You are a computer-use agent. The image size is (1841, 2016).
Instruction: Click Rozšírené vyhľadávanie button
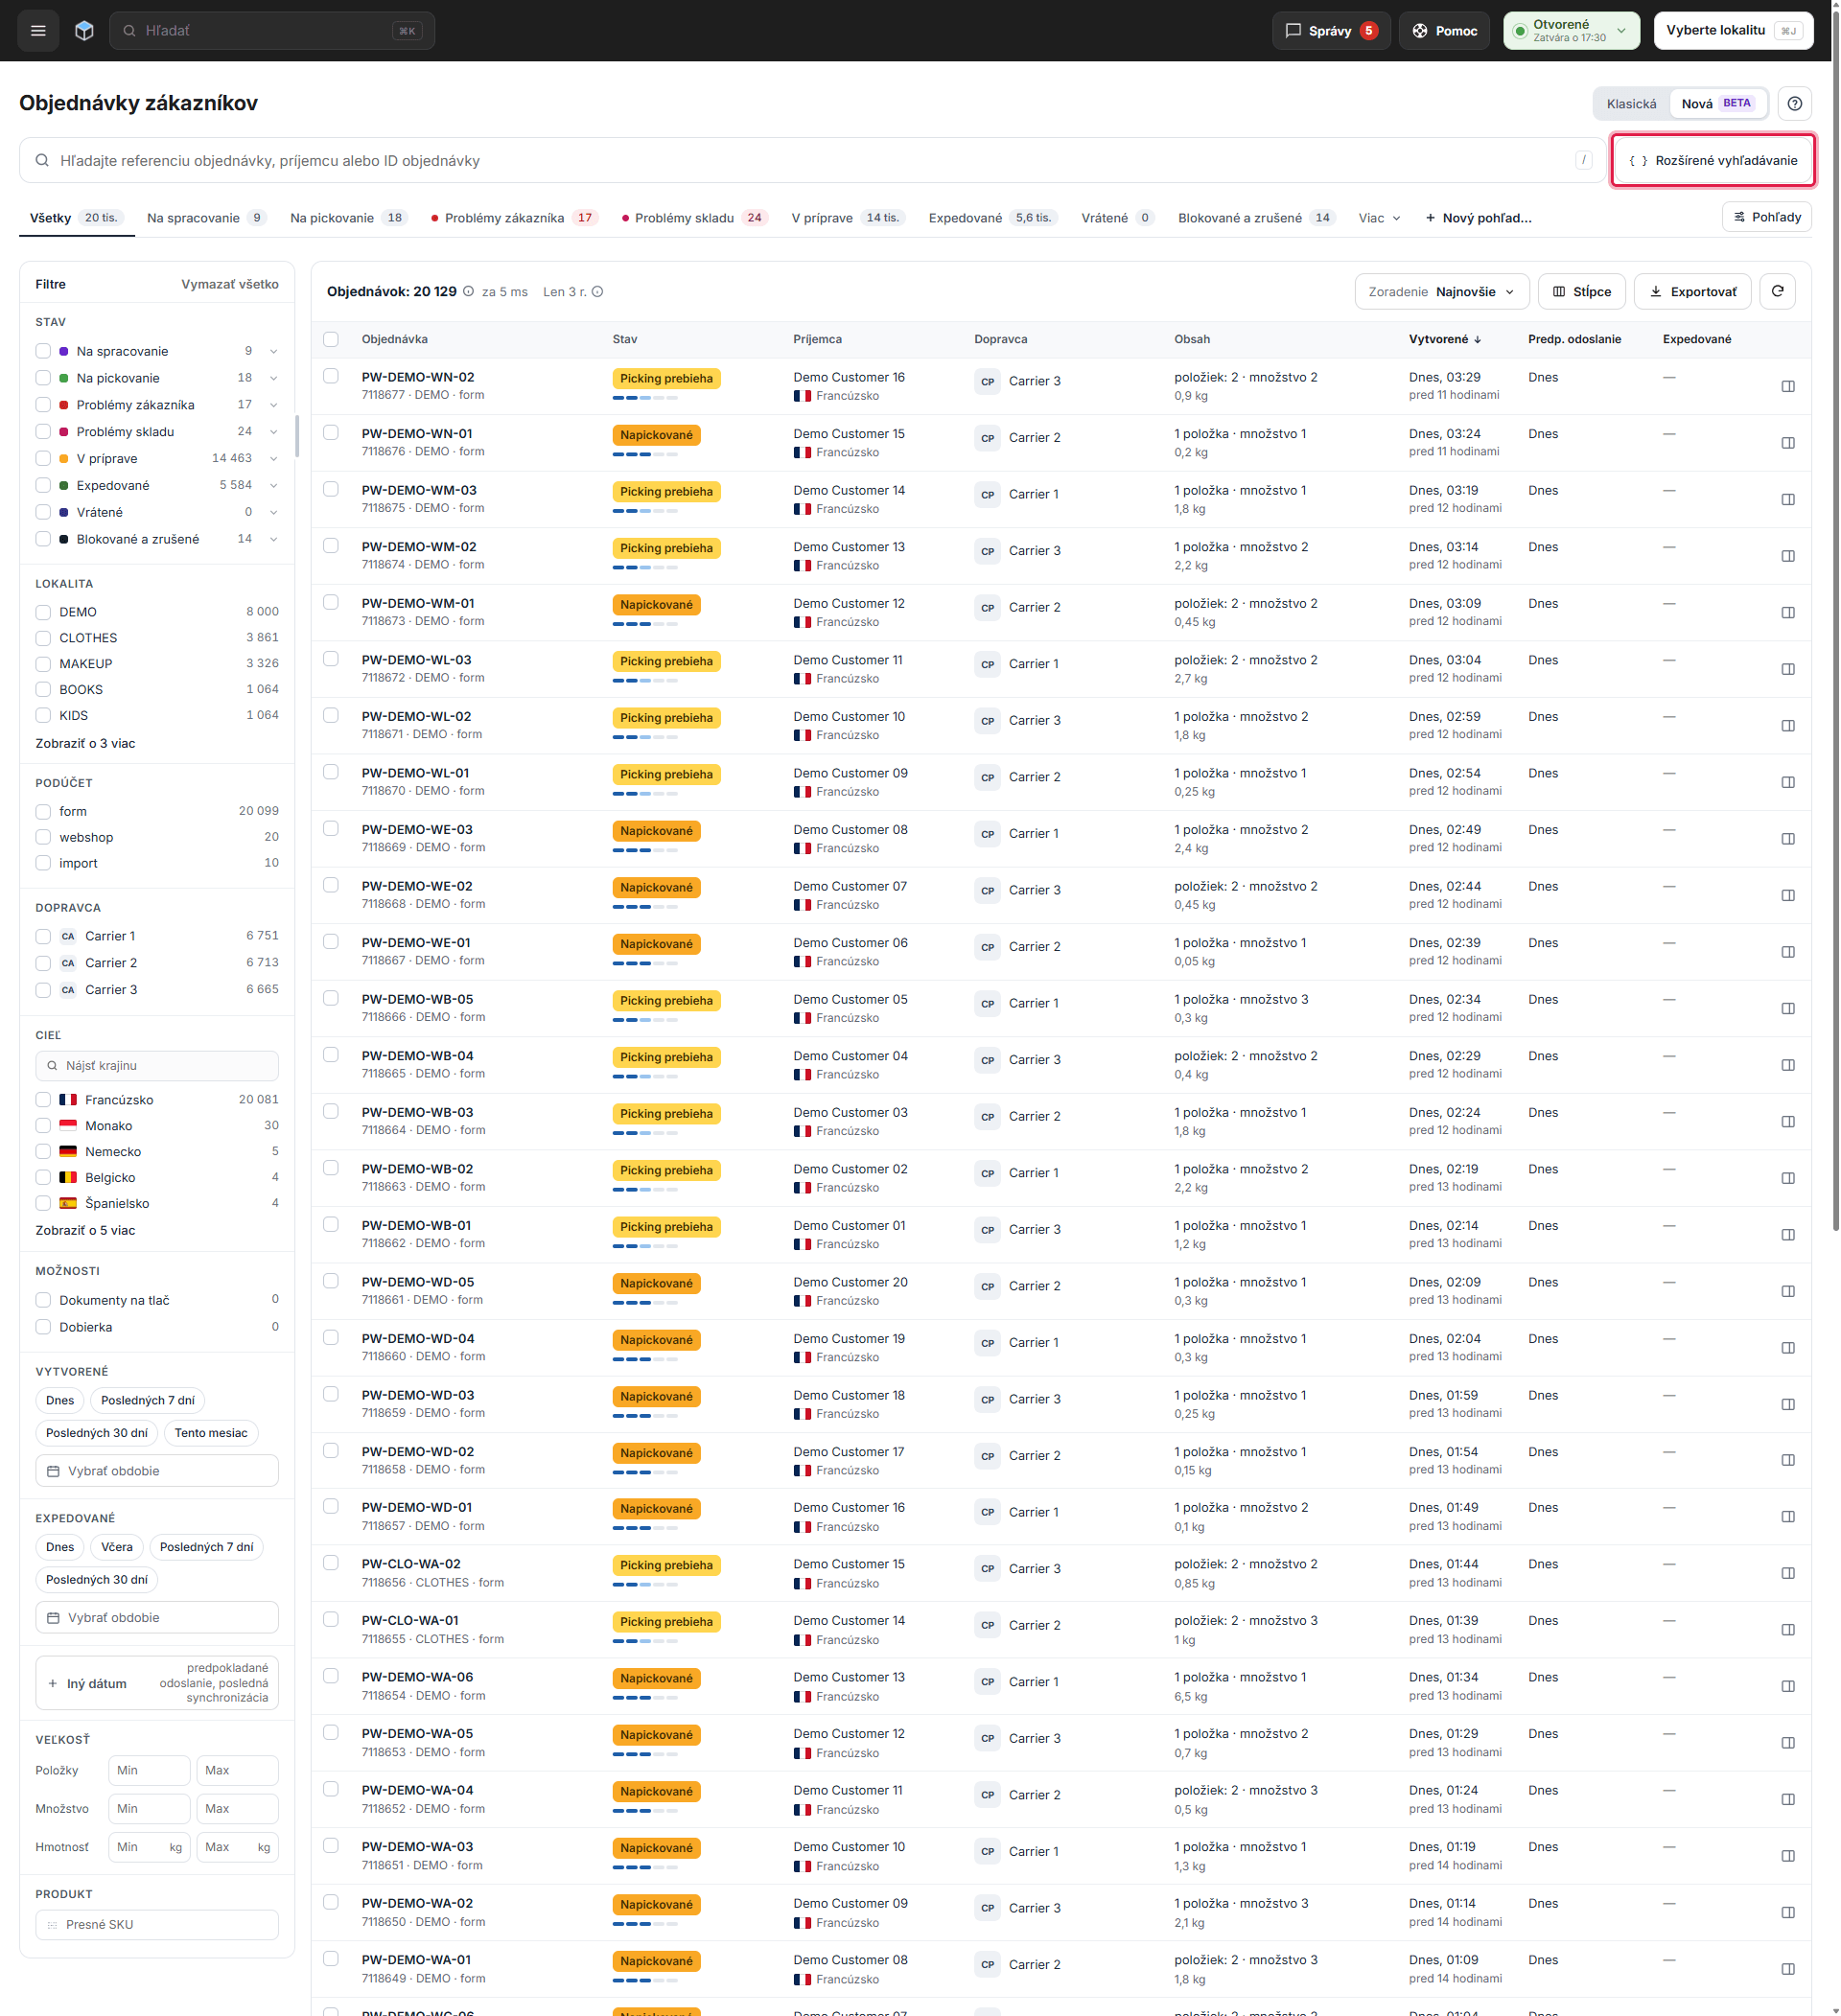(x=1714, y=161)
